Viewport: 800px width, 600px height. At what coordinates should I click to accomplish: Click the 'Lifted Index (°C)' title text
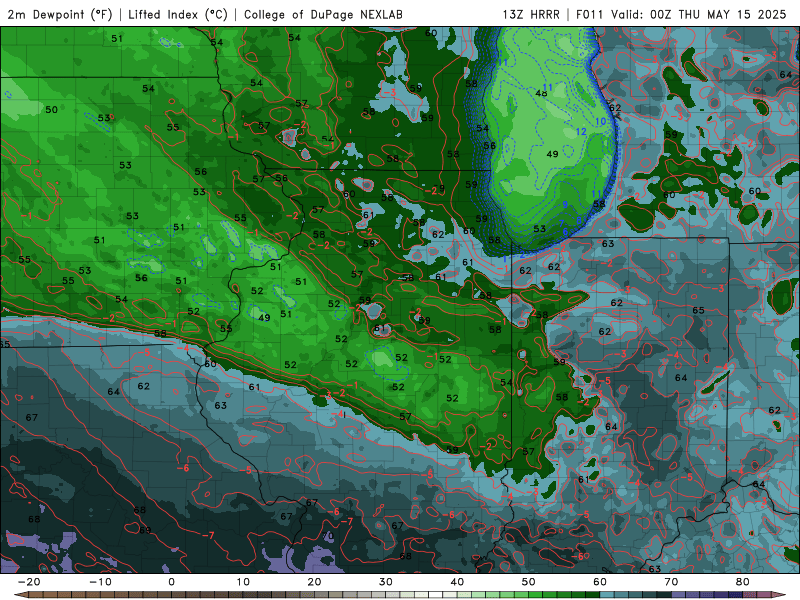point(178,14)
